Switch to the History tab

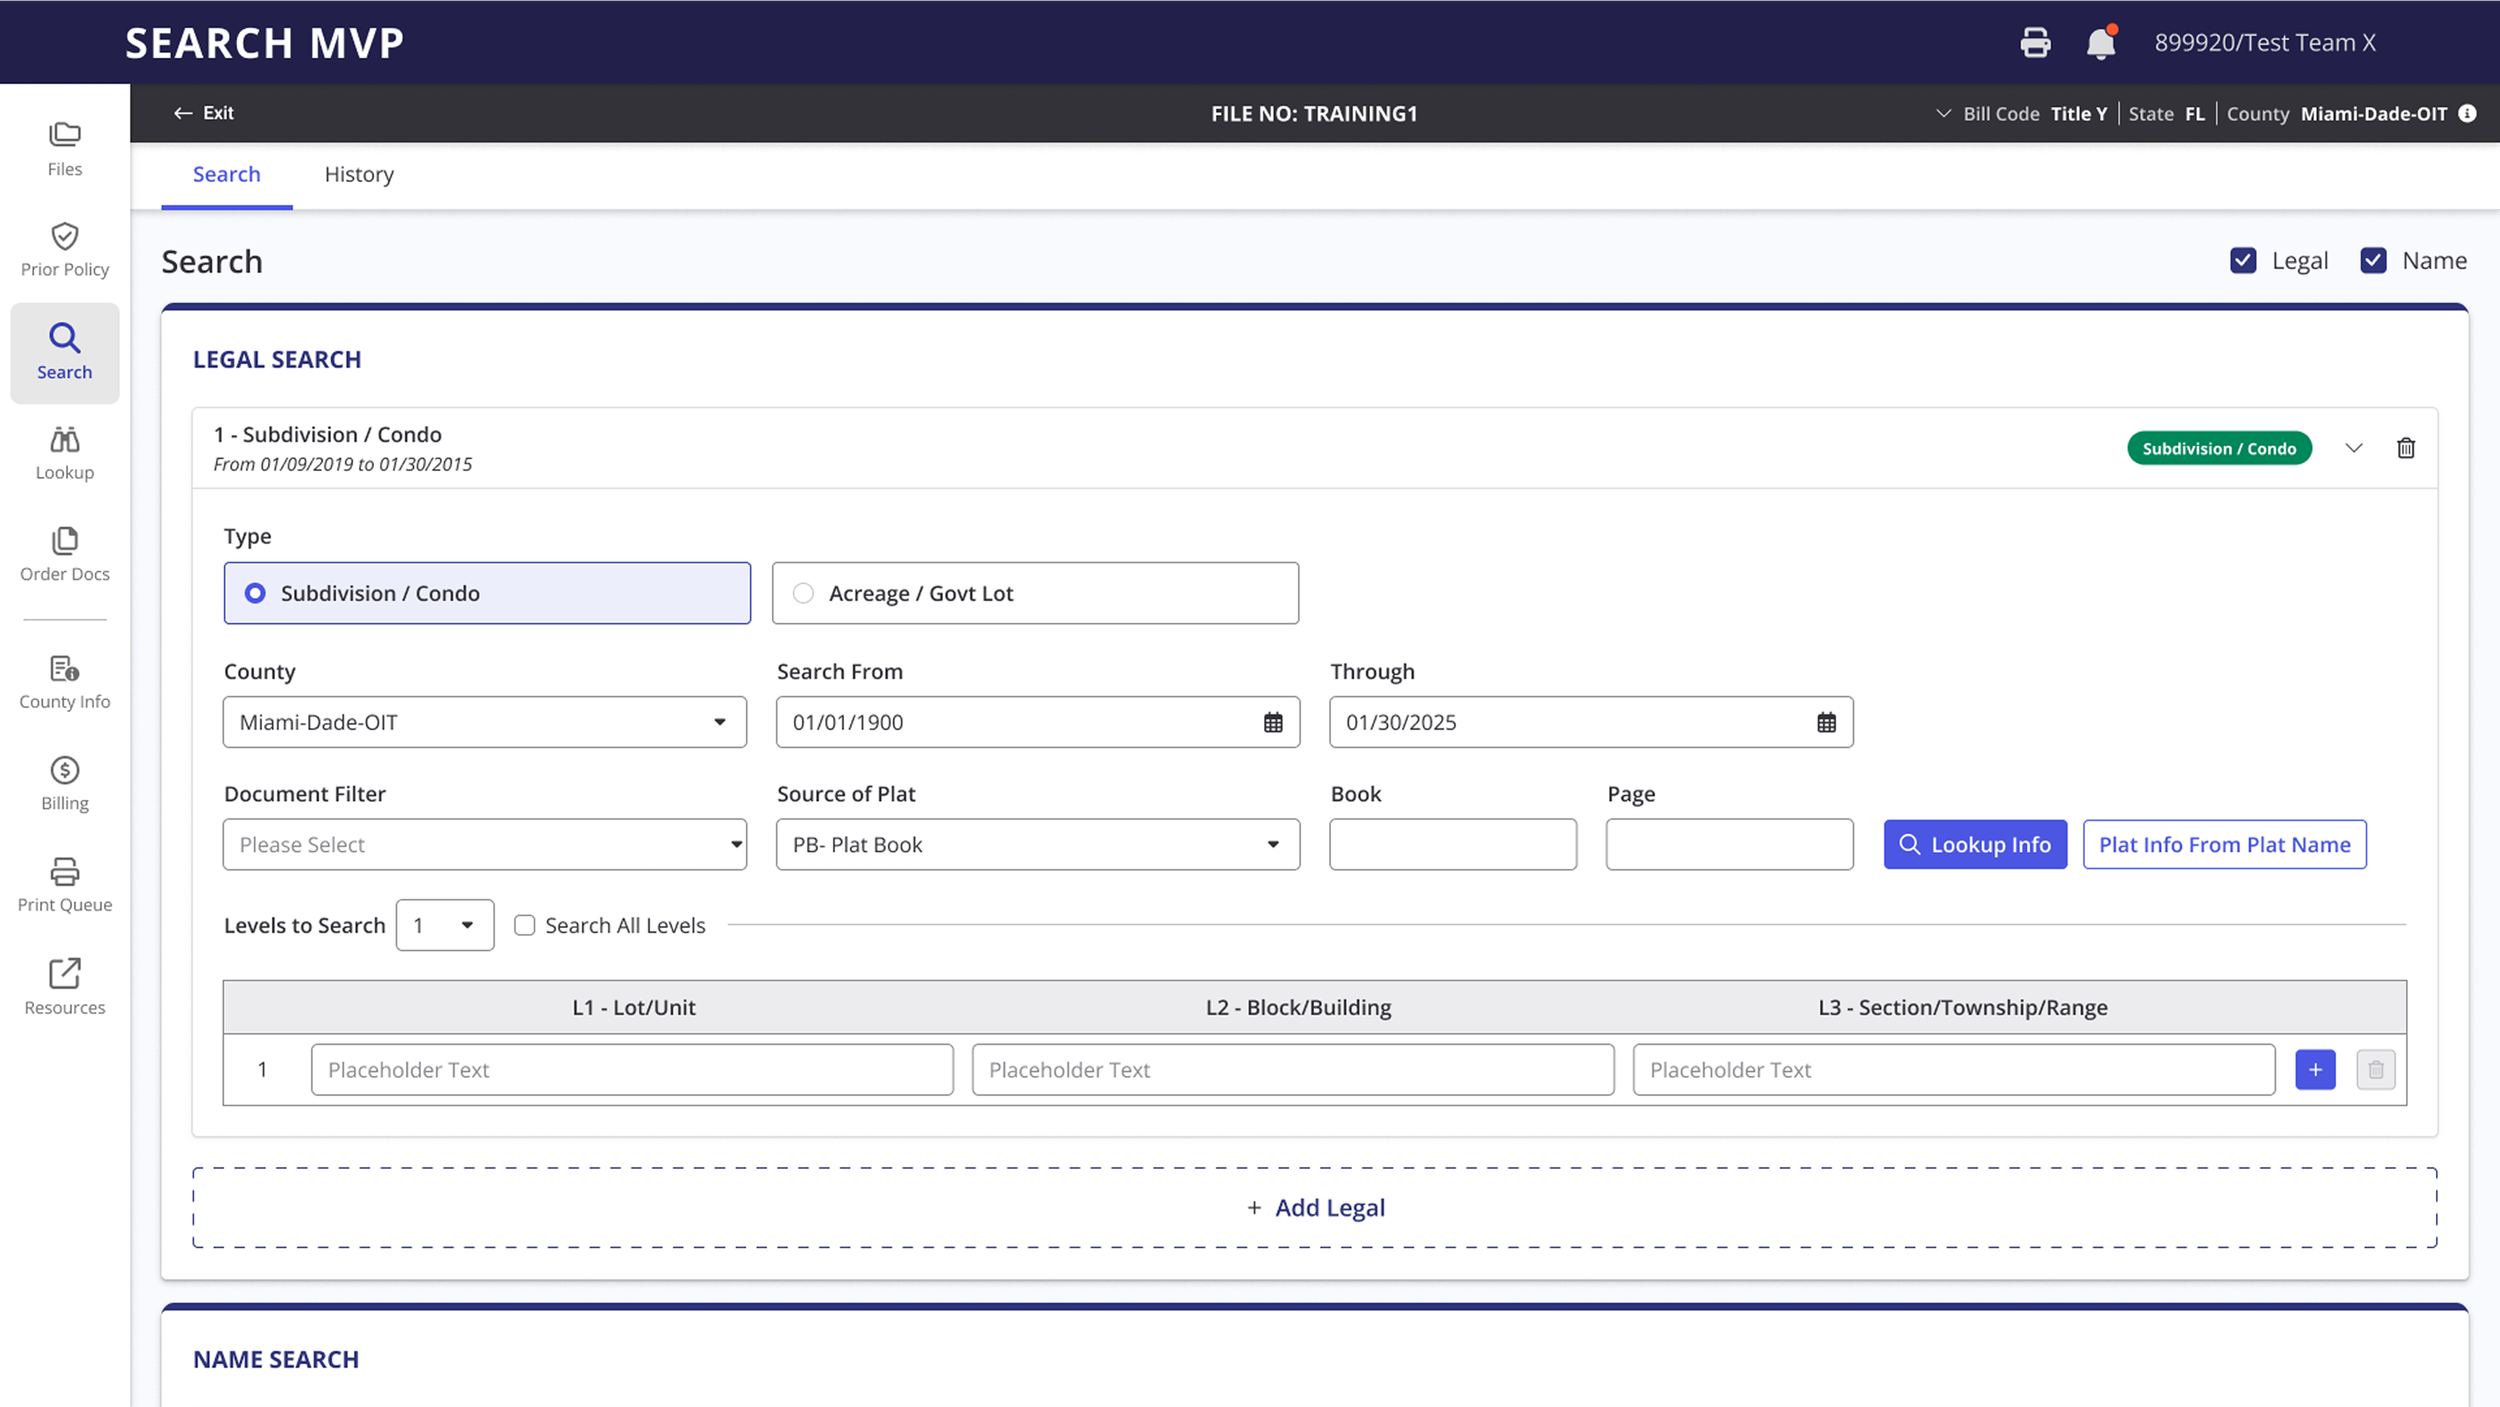coord(359,174)
